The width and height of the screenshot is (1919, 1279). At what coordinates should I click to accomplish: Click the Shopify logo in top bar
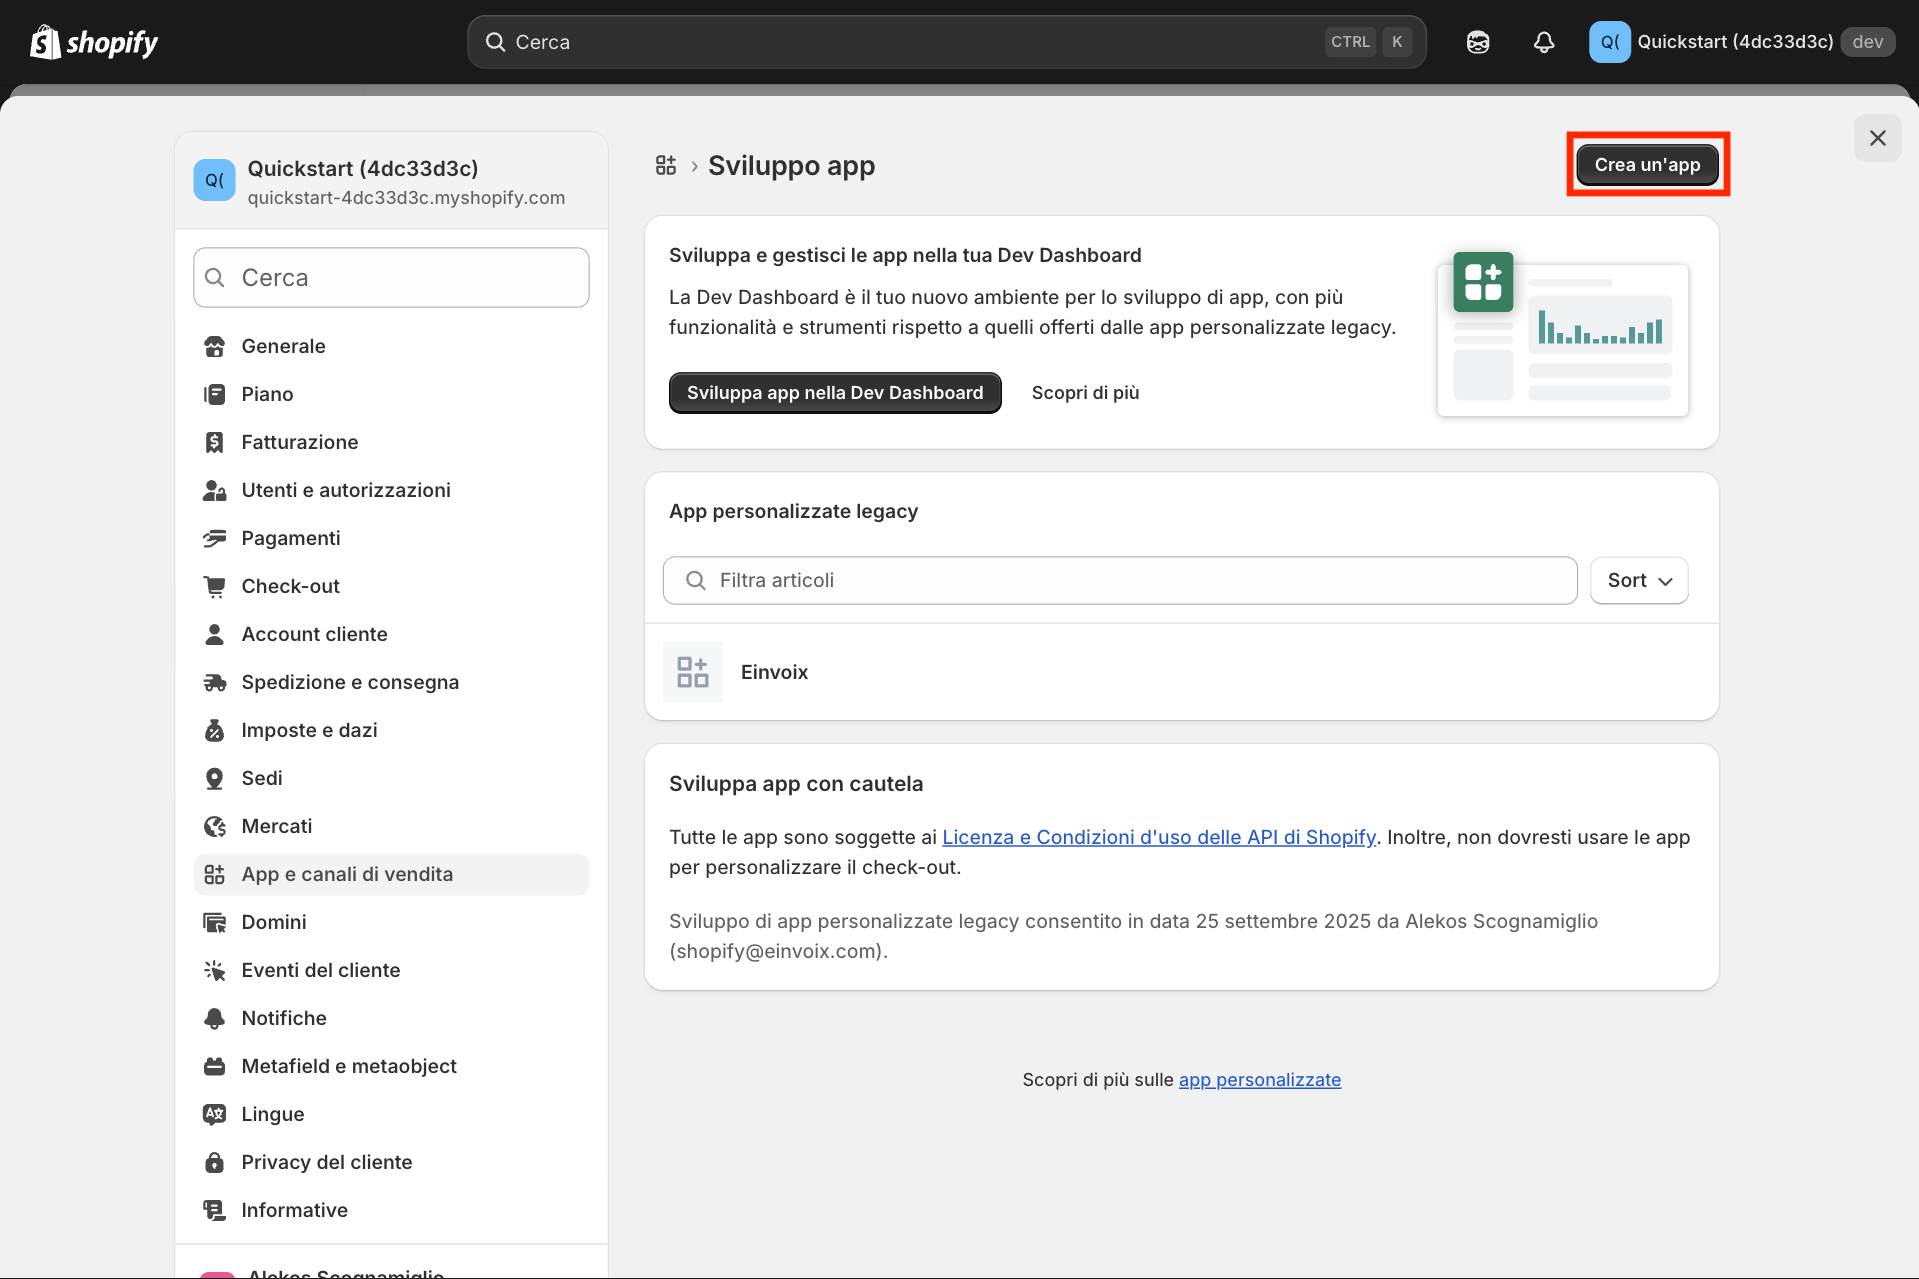coord(95,42)
